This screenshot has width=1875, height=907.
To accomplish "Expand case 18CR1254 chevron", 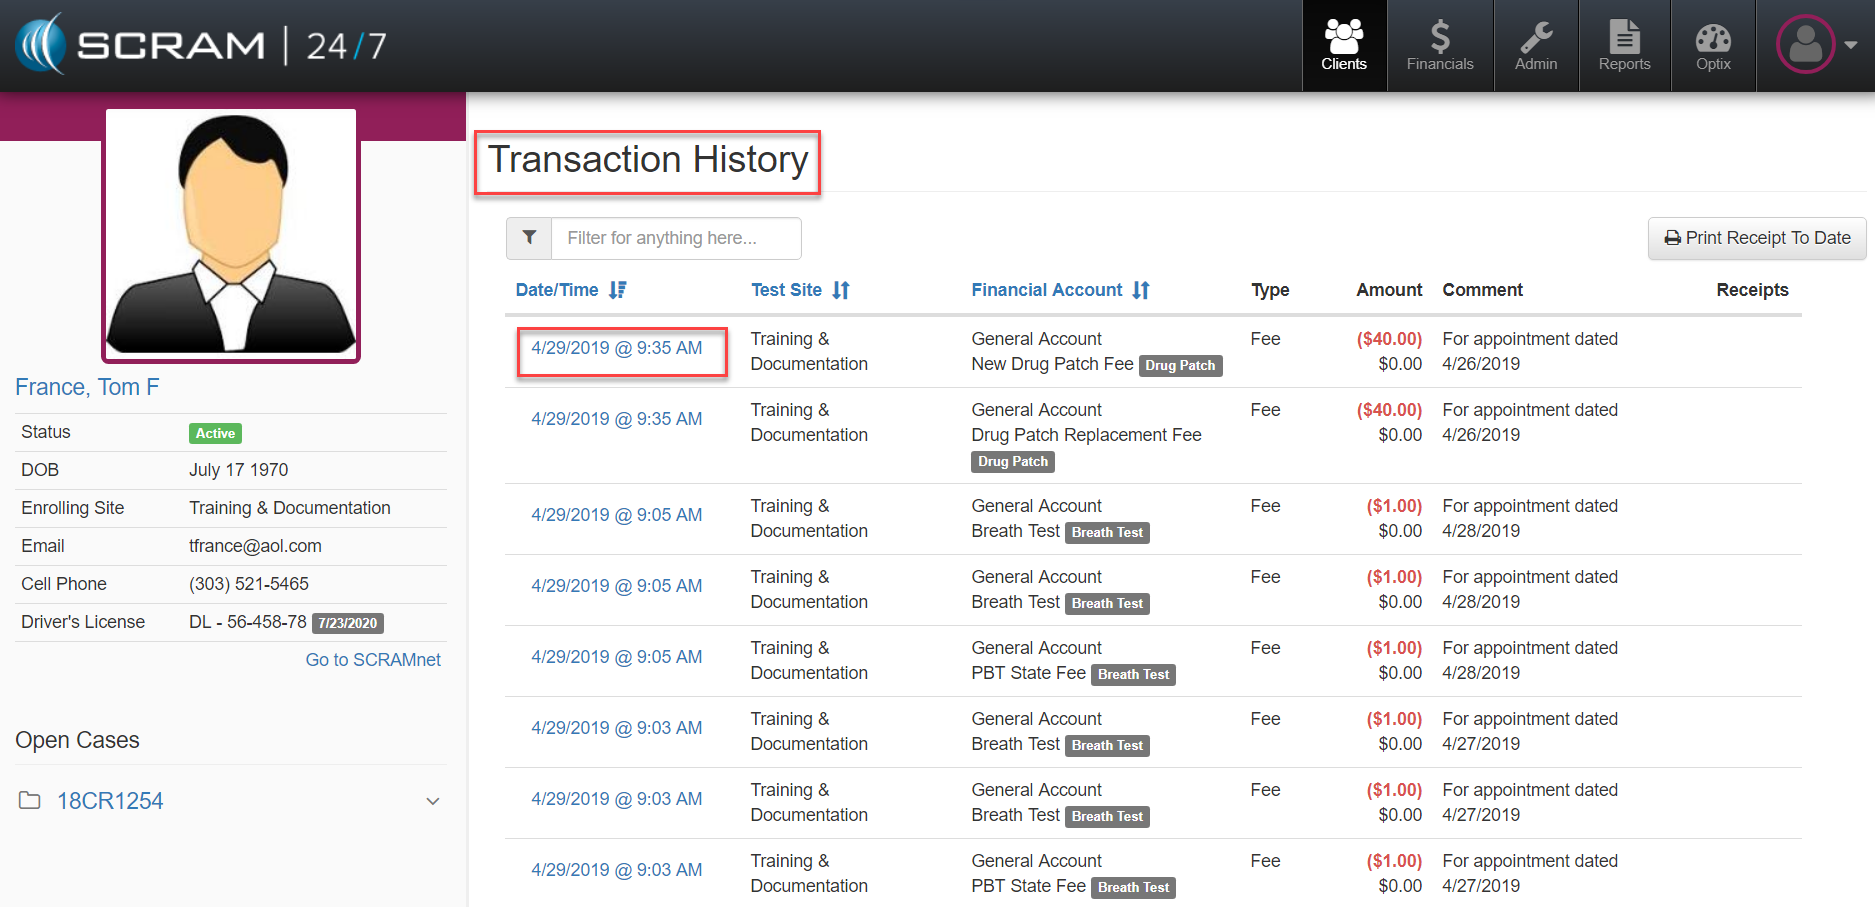I will [433, 801].
